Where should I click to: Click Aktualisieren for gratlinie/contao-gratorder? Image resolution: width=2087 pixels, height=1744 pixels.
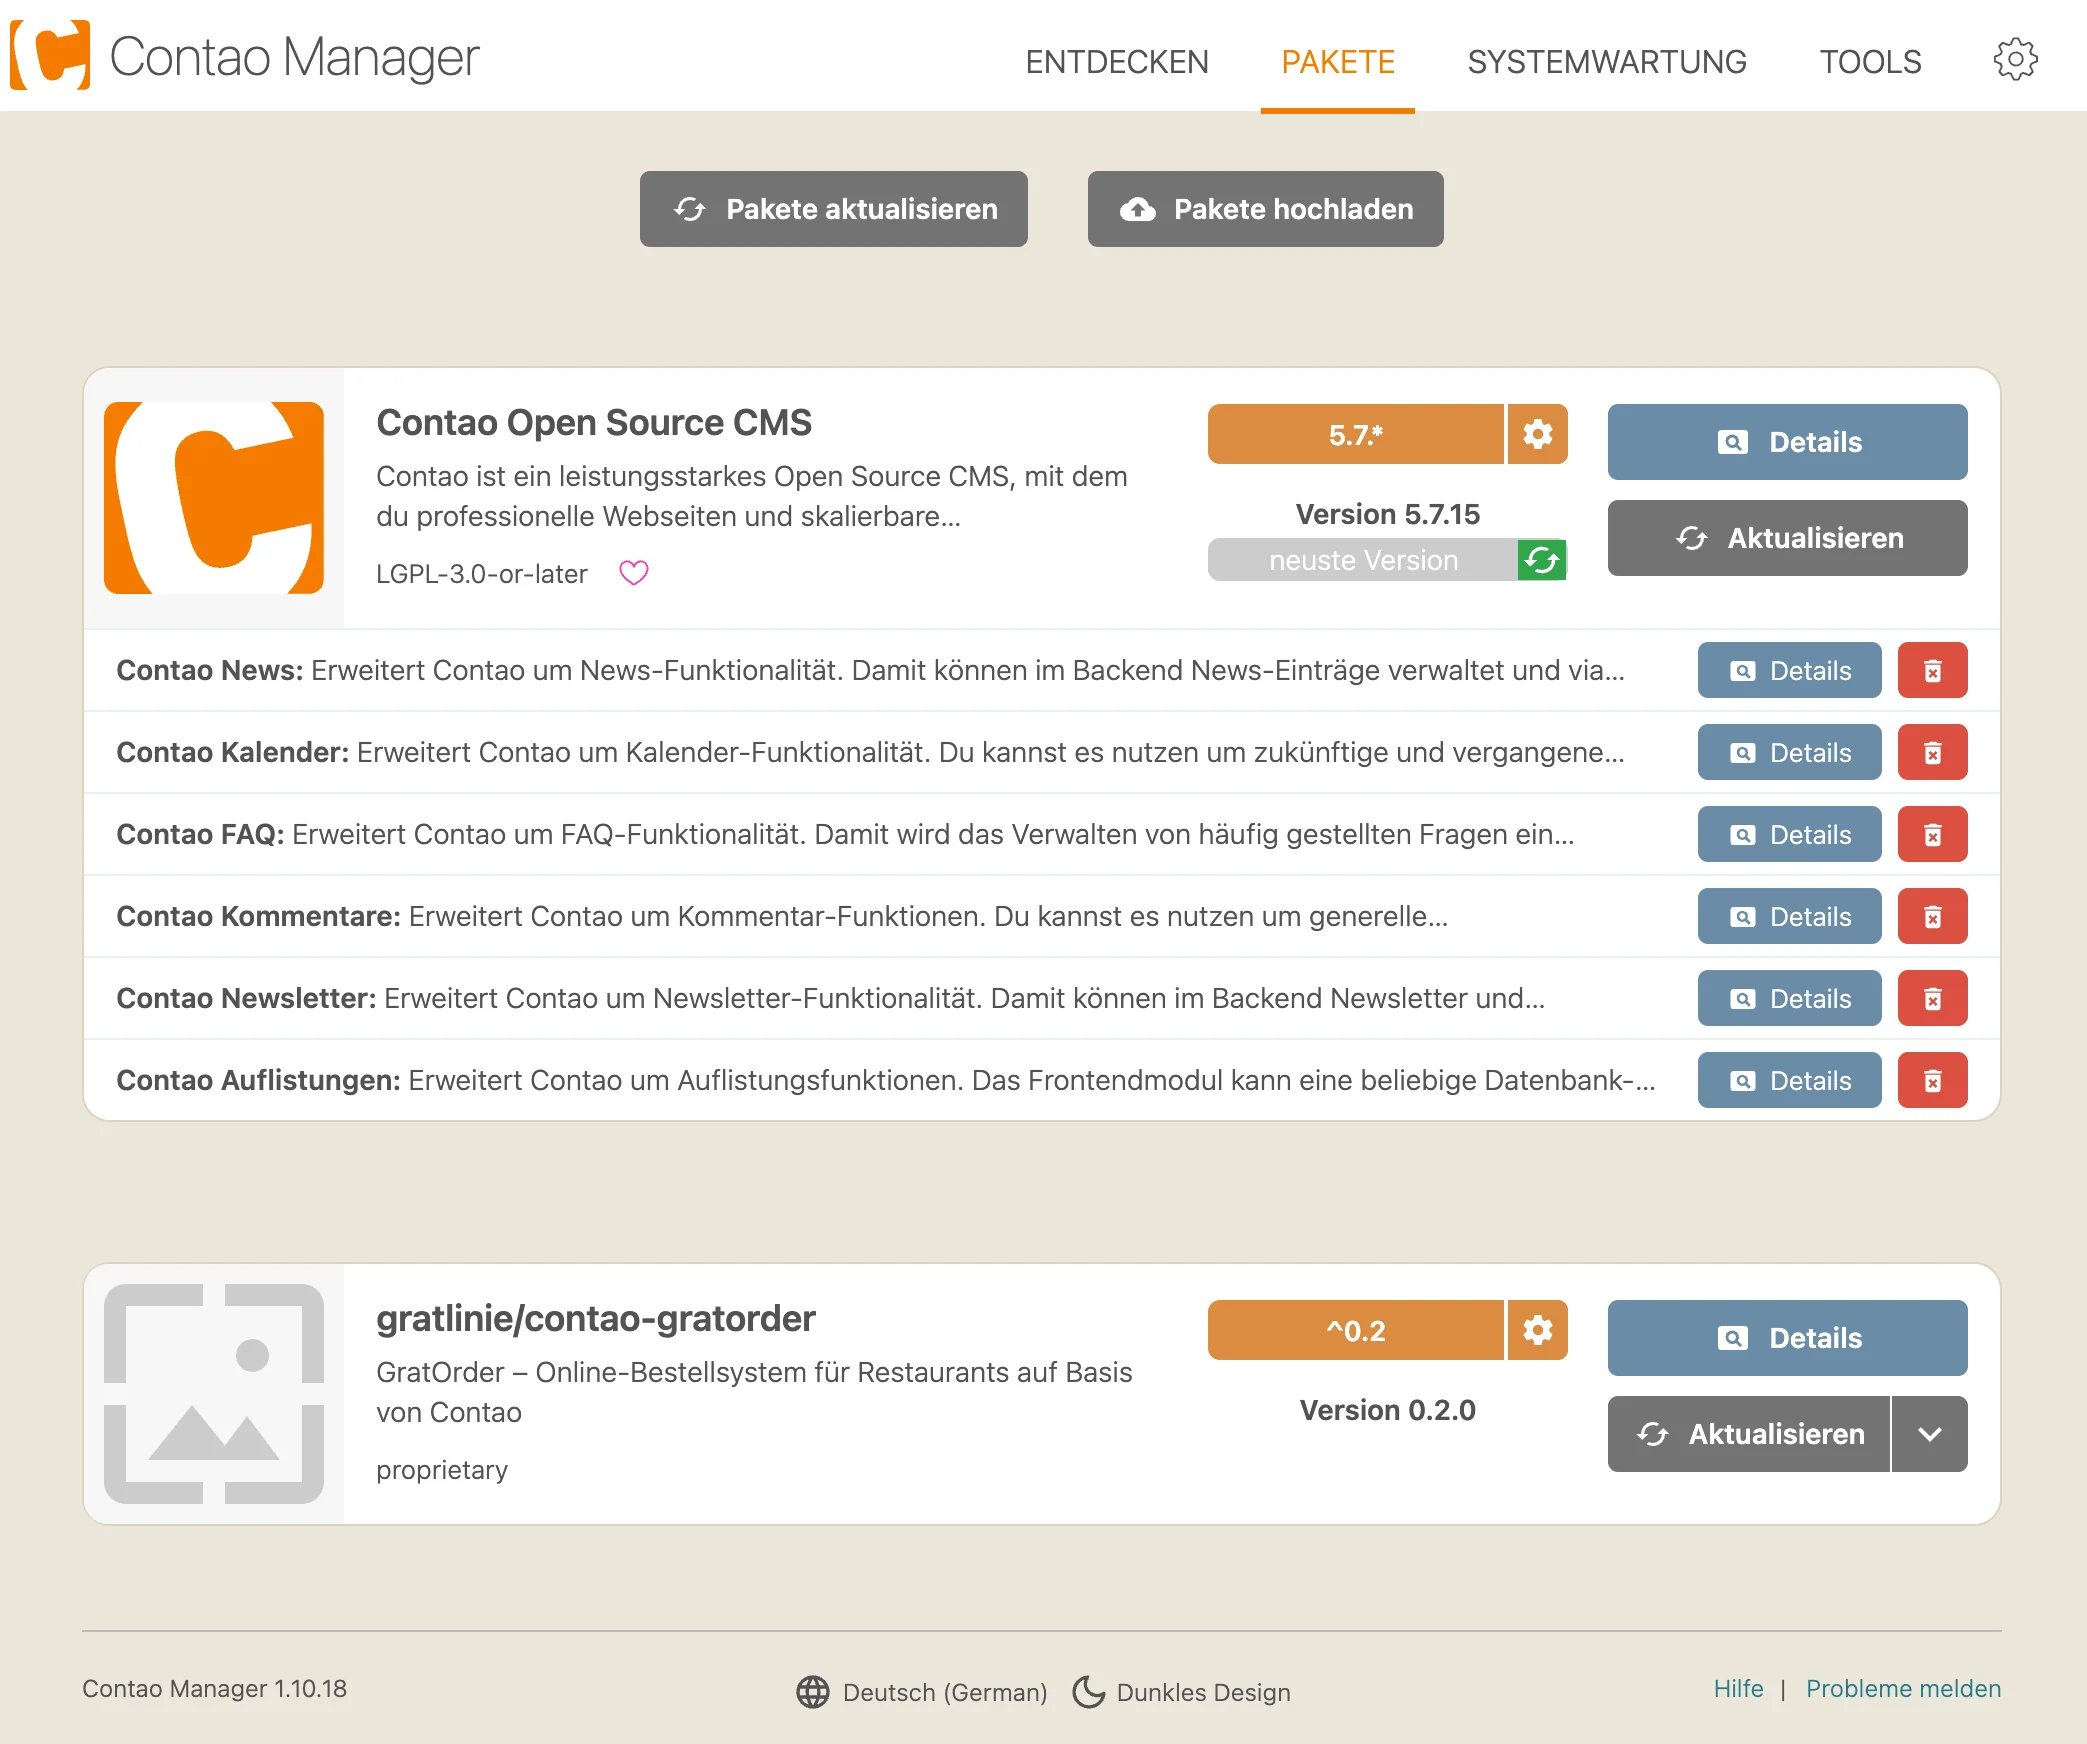(1749, 1434)
